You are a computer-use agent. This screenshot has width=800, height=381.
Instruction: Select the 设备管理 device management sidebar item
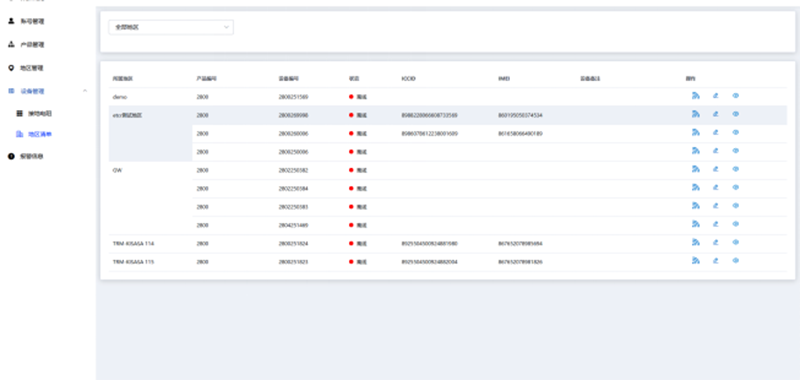click(27, 91)
